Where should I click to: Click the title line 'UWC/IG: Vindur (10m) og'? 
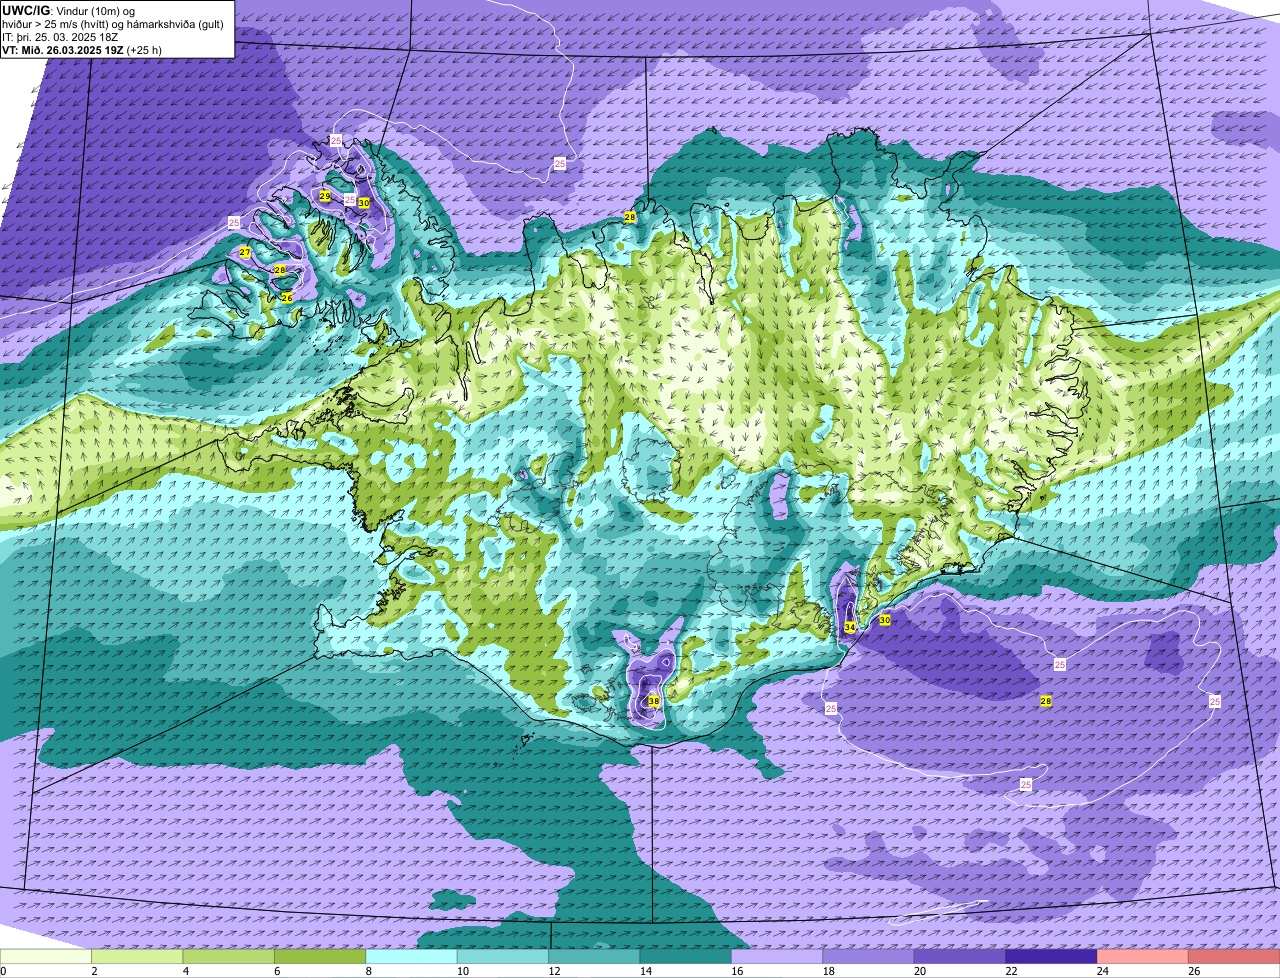(68, 11)
